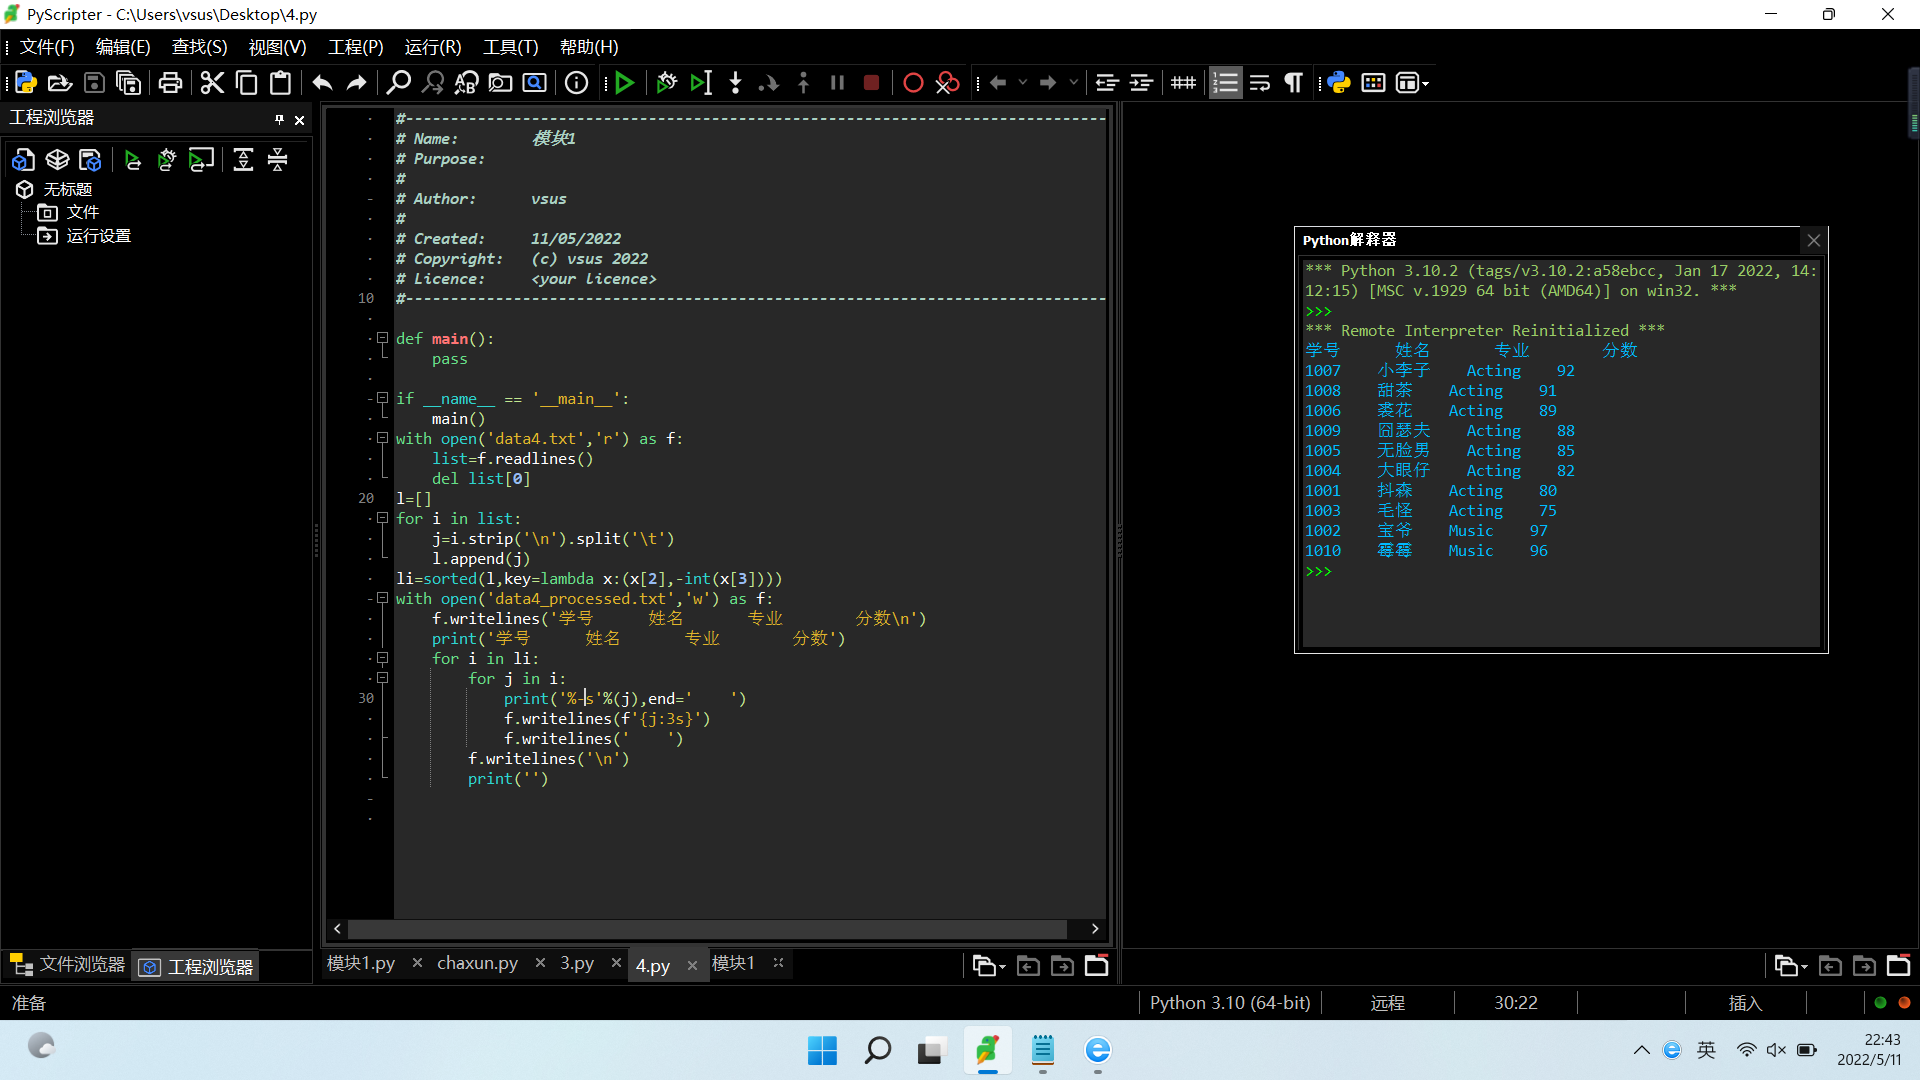Toggle line numbers display
The image size is (1920, 1080).
point(1225,83)
